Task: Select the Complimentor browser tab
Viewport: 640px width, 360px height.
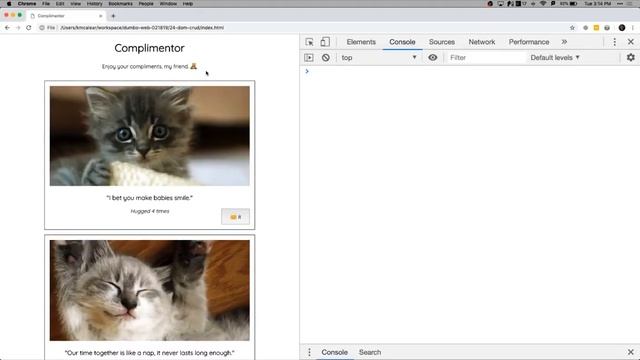Action: point(65,16)
